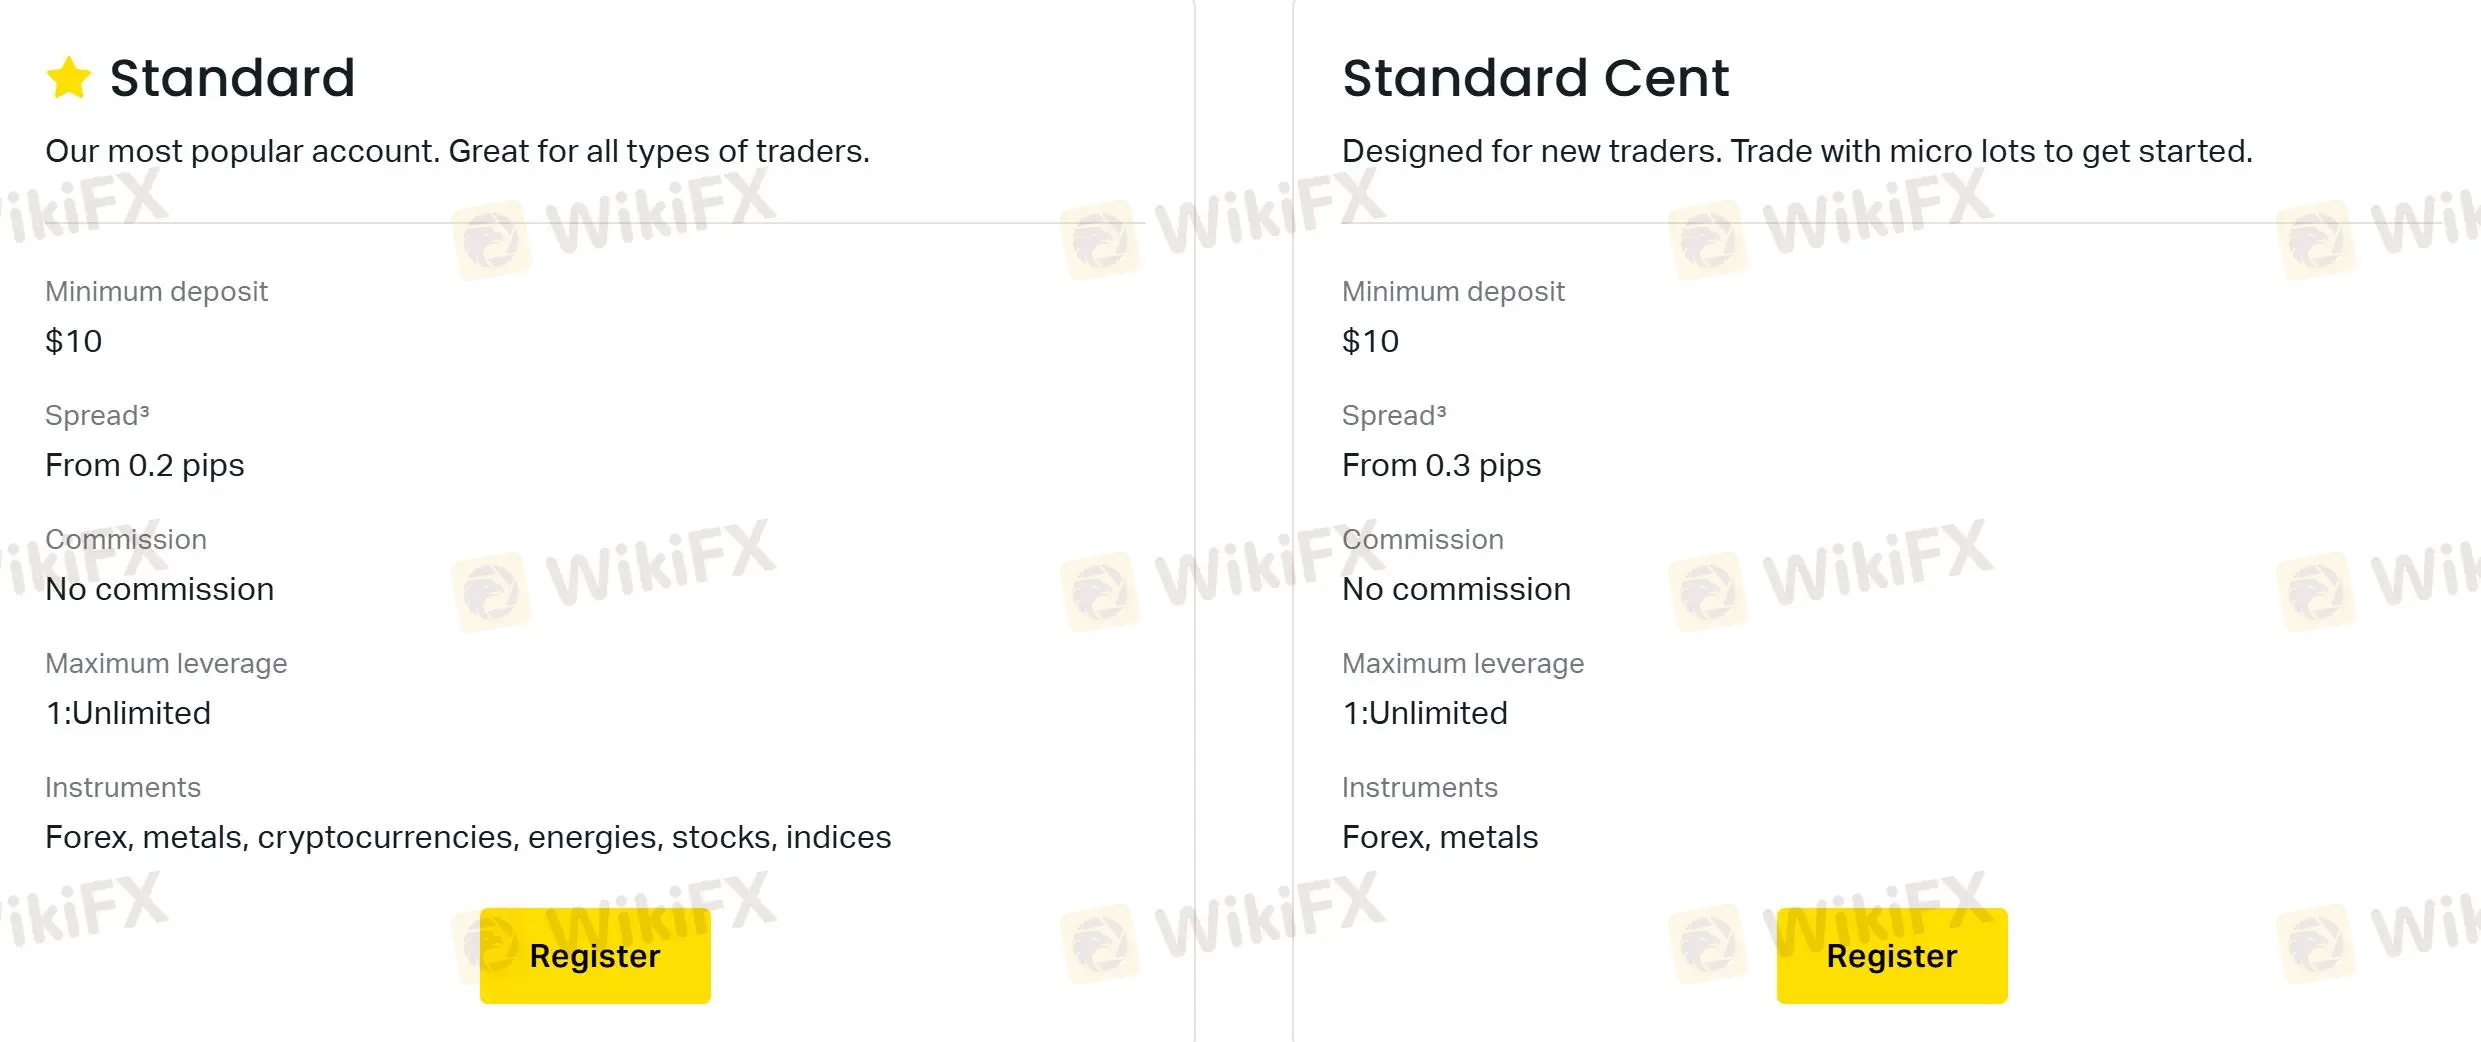Screen dimensions: 2481x1042
Task: Click the 'Forex, metals, cryptocurrencies' instruments list
Action: pyautogui.click(x=468, y=837)
